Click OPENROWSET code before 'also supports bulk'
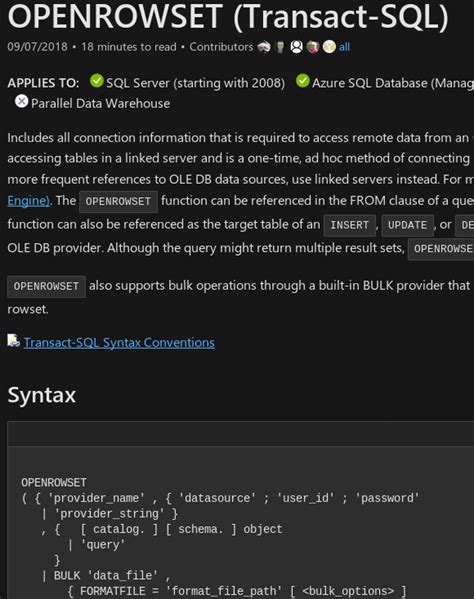Viewport: 474px width, 599px height. (x=46, y=287)
